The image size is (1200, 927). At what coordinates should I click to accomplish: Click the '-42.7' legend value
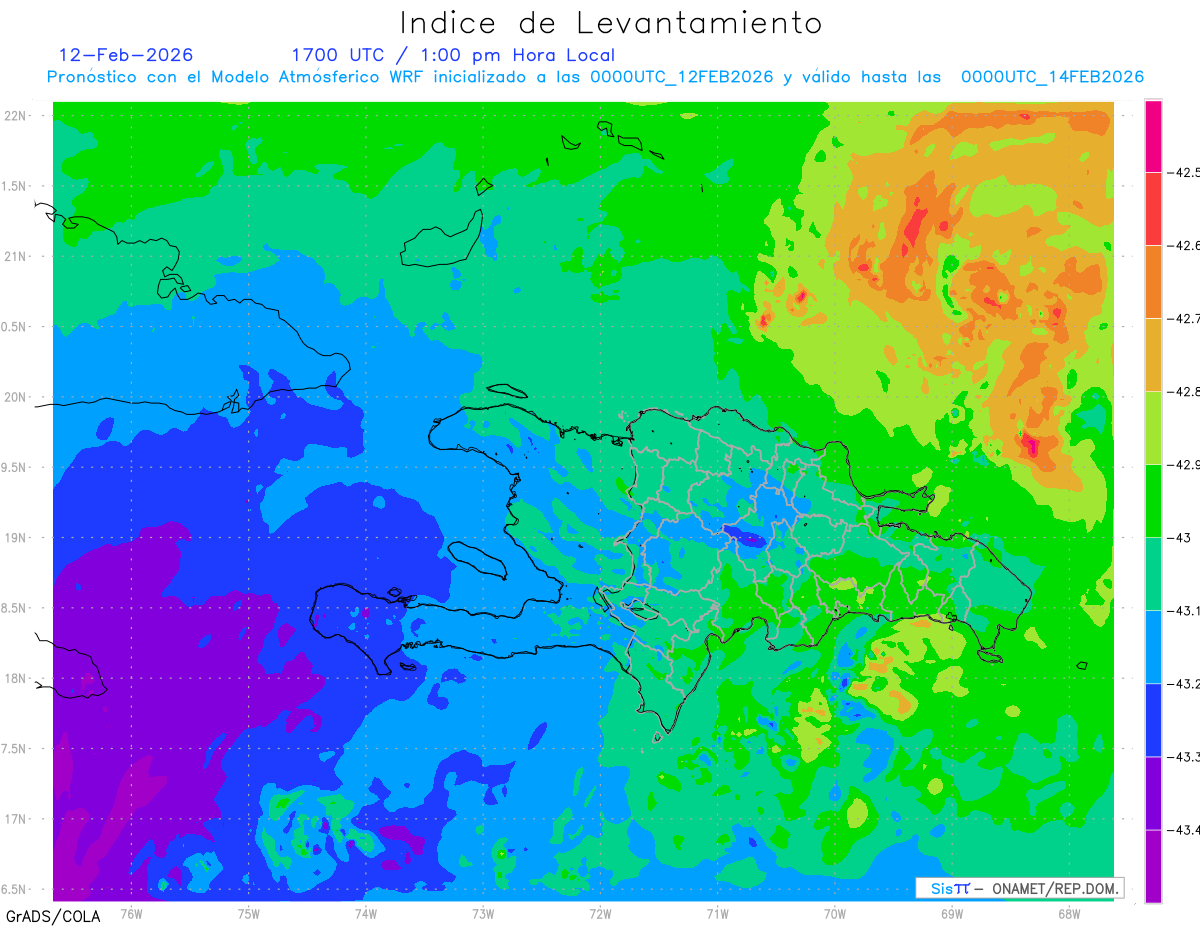[x=1184, y=319]
